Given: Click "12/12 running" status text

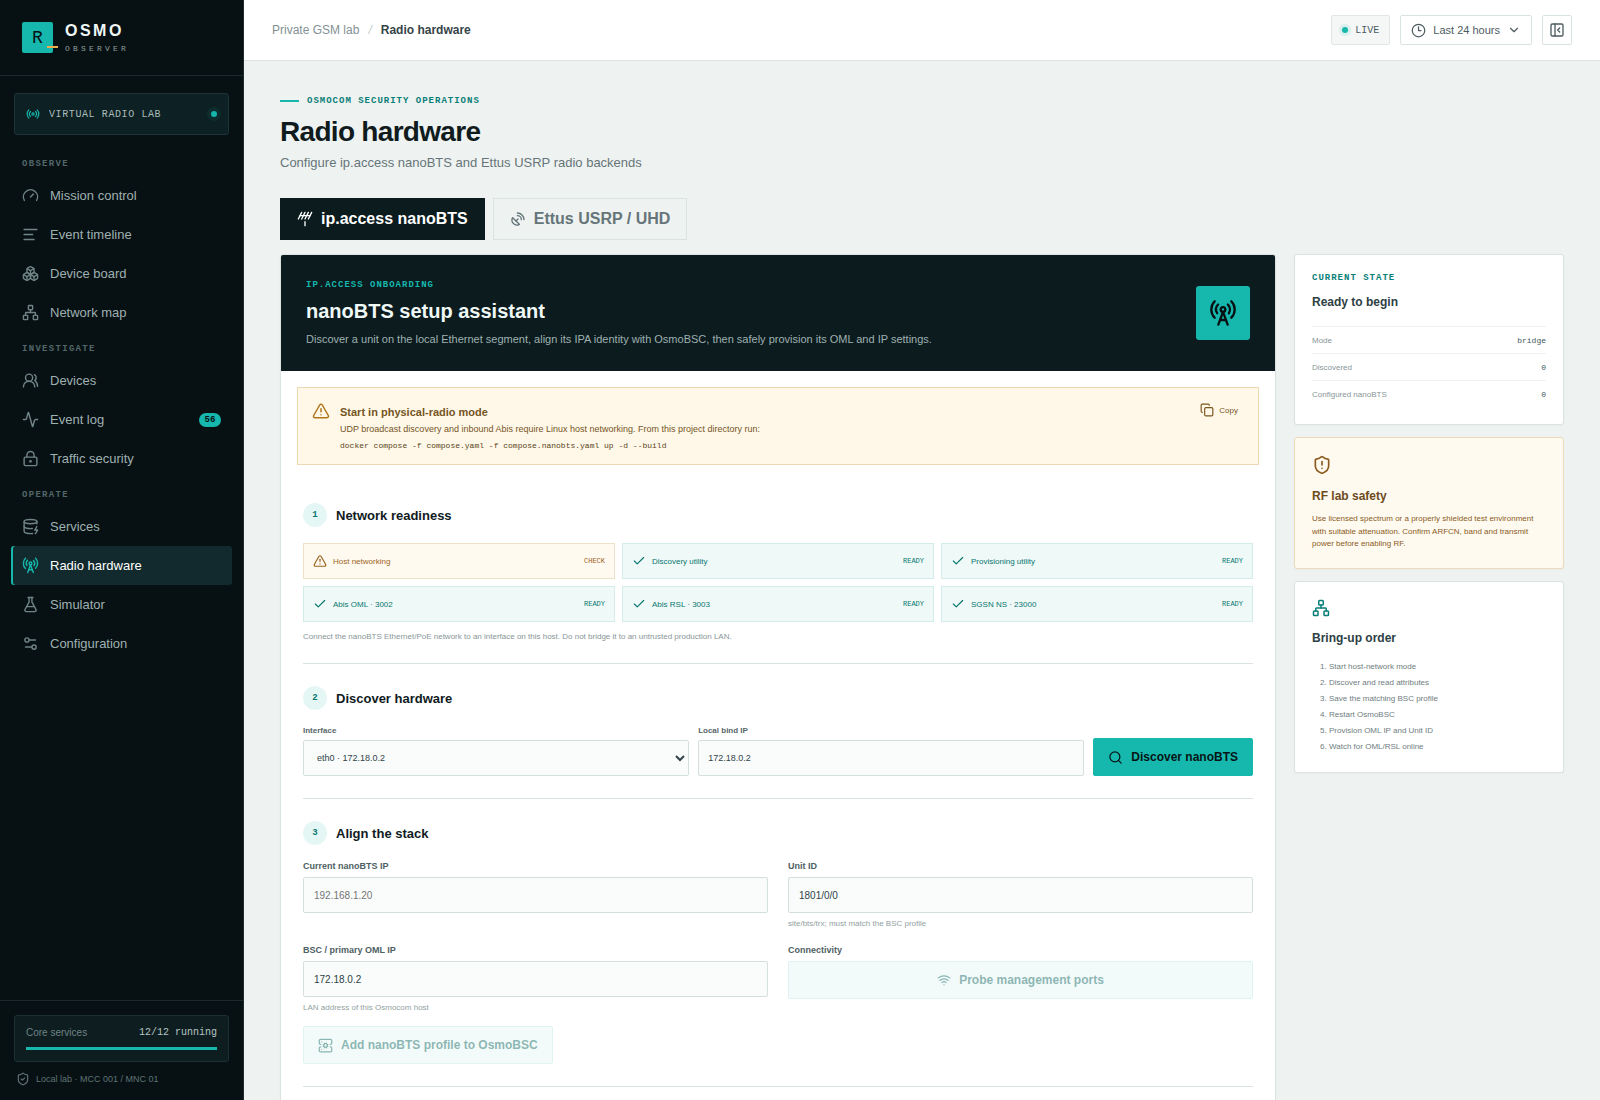Looking at the screenshot, I should 178,1032.
